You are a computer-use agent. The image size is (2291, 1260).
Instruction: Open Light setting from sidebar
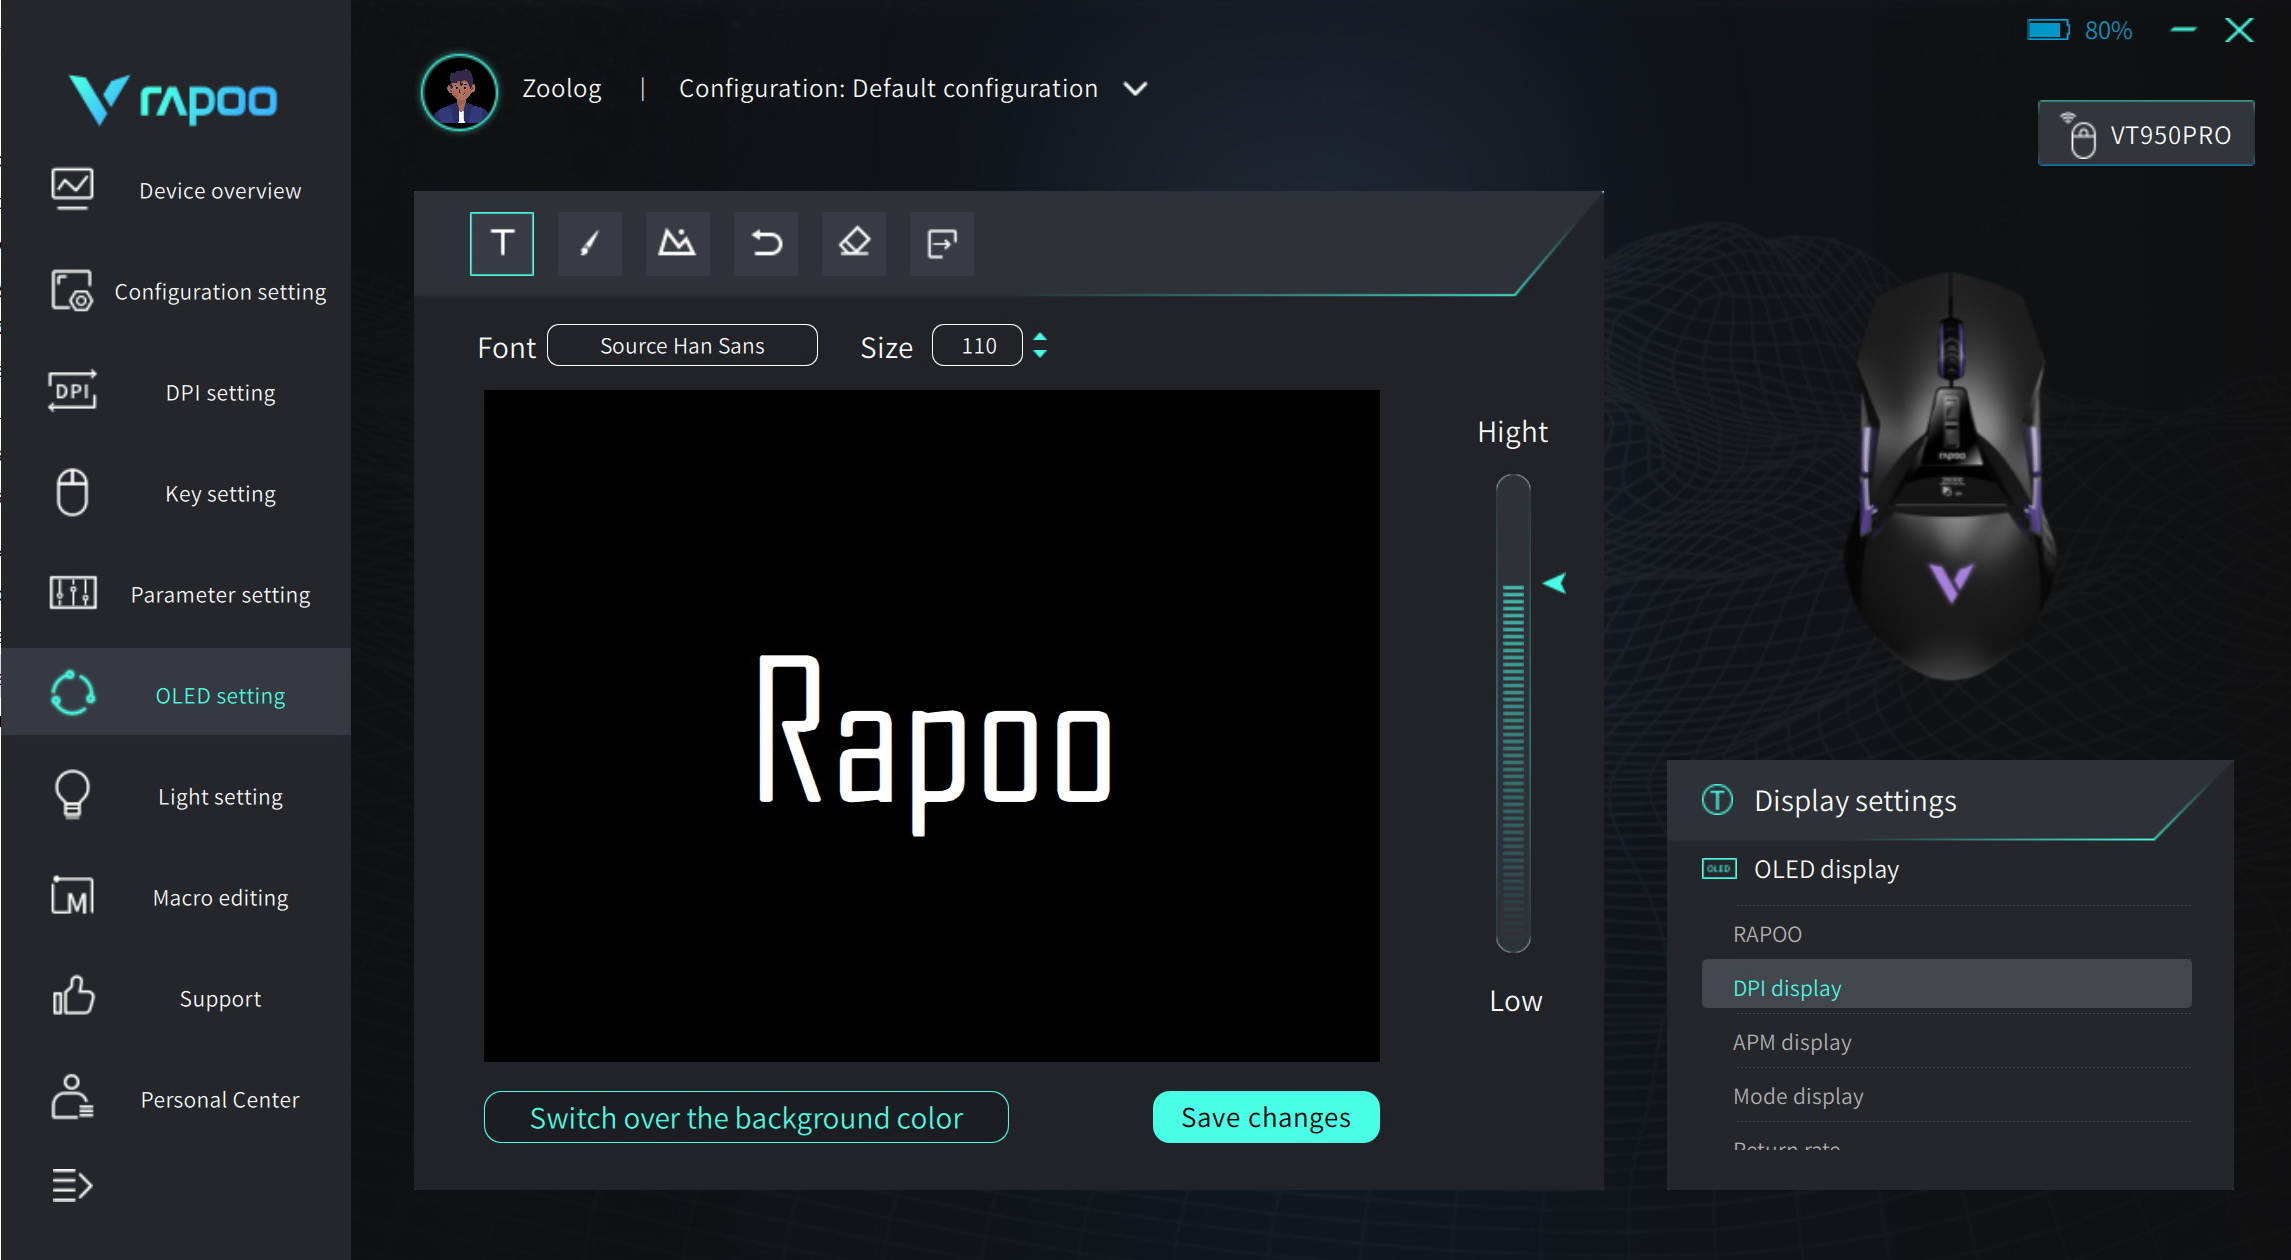click(220, 797)
